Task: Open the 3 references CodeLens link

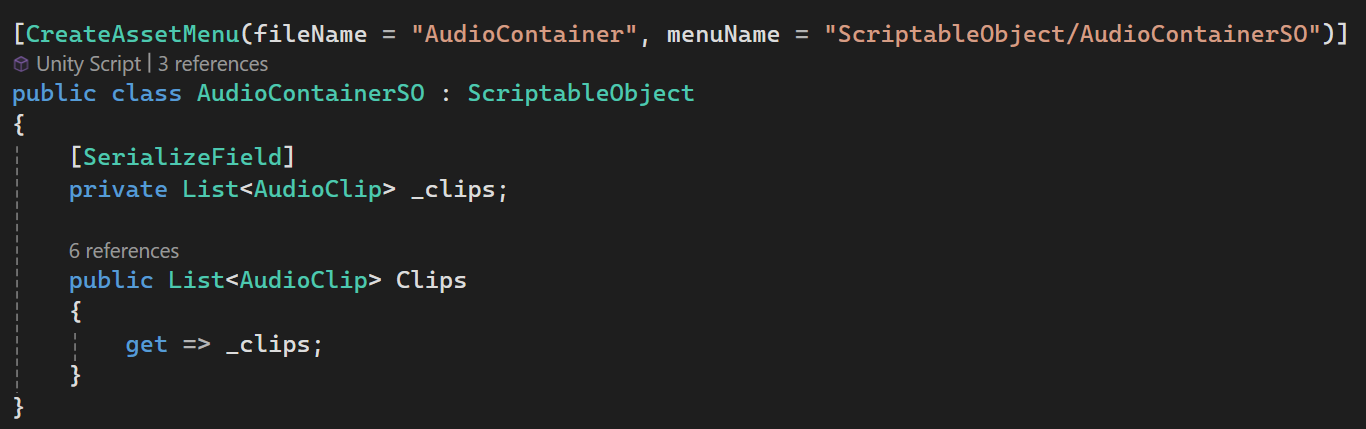Action: [x=213, y=64]
